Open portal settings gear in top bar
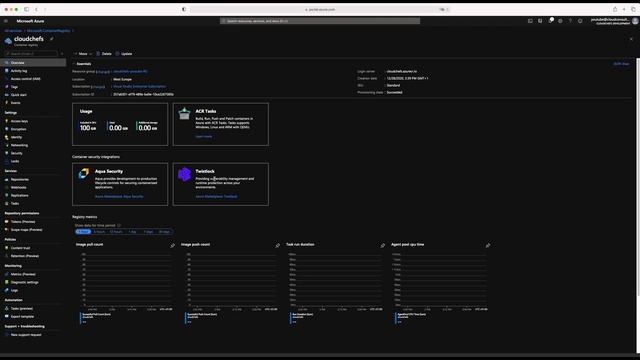The image size is (640, 360). point(560,21)
